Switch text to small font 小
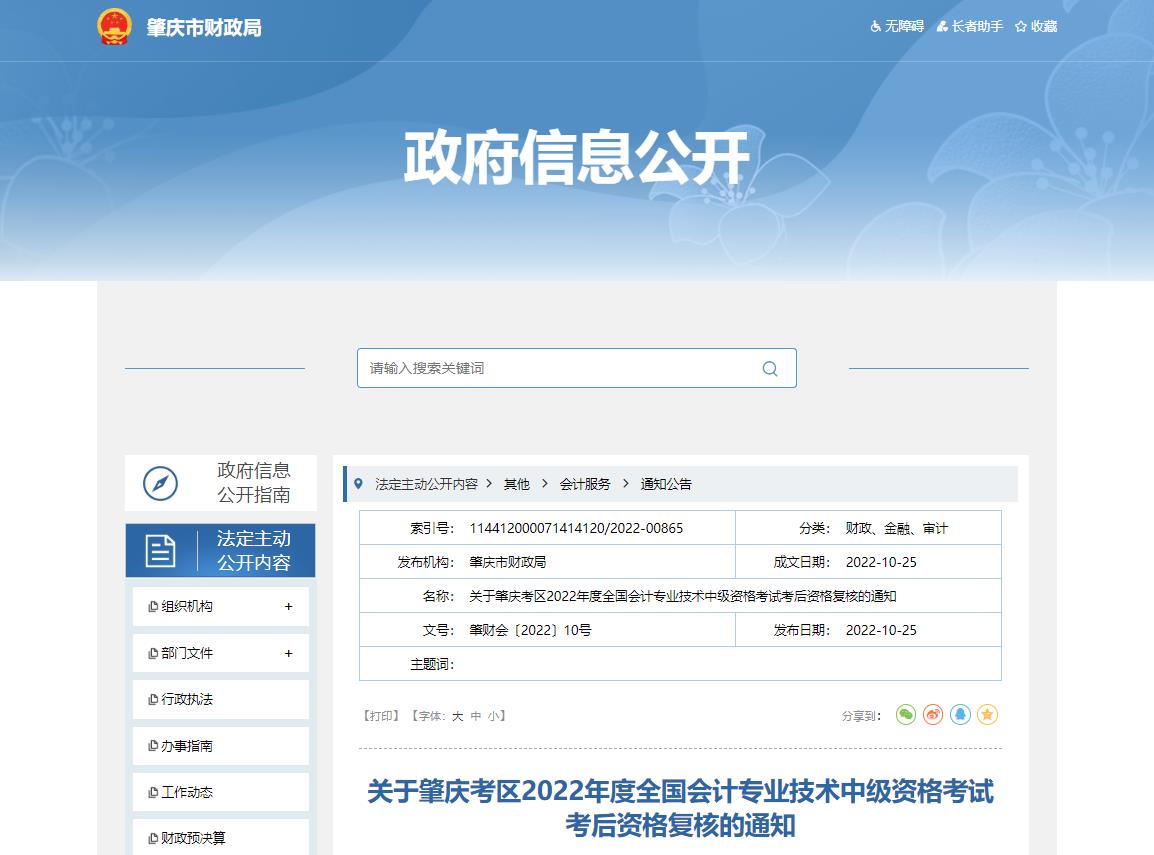The width and height of the screenshot is (1154, 855). point(492,715)
